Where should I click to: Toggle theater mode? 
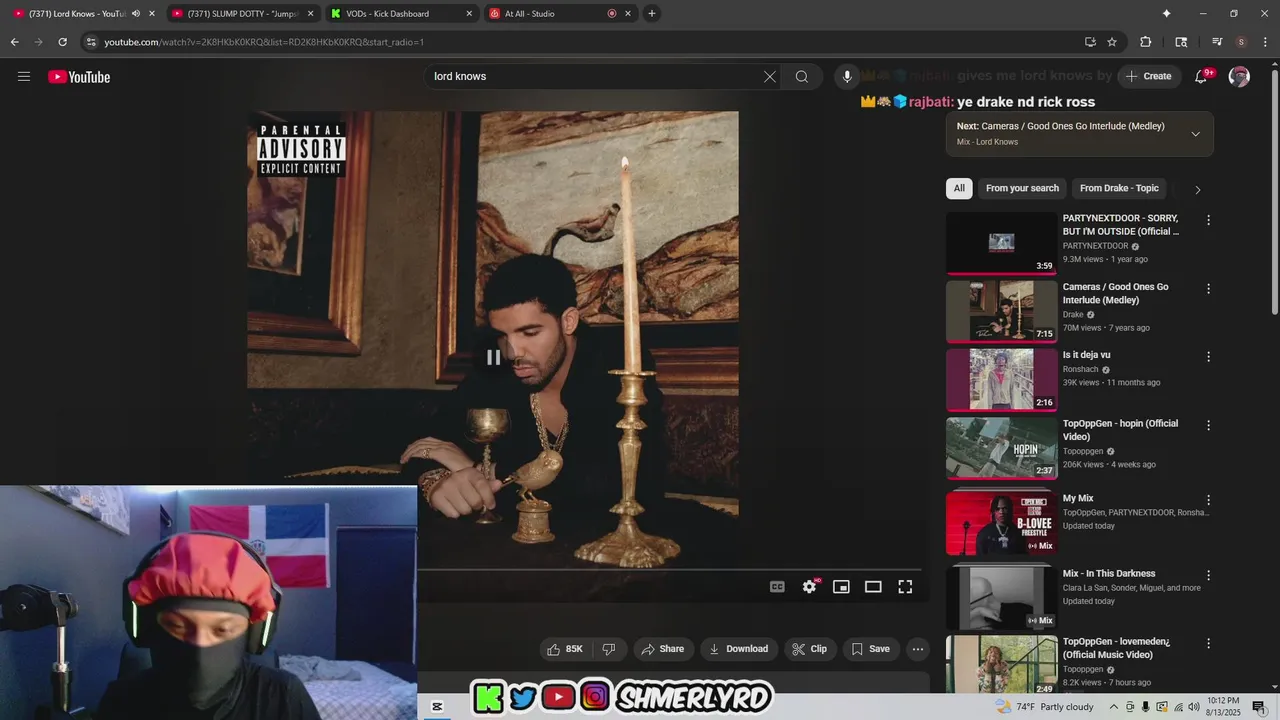[x=873, y=587]
